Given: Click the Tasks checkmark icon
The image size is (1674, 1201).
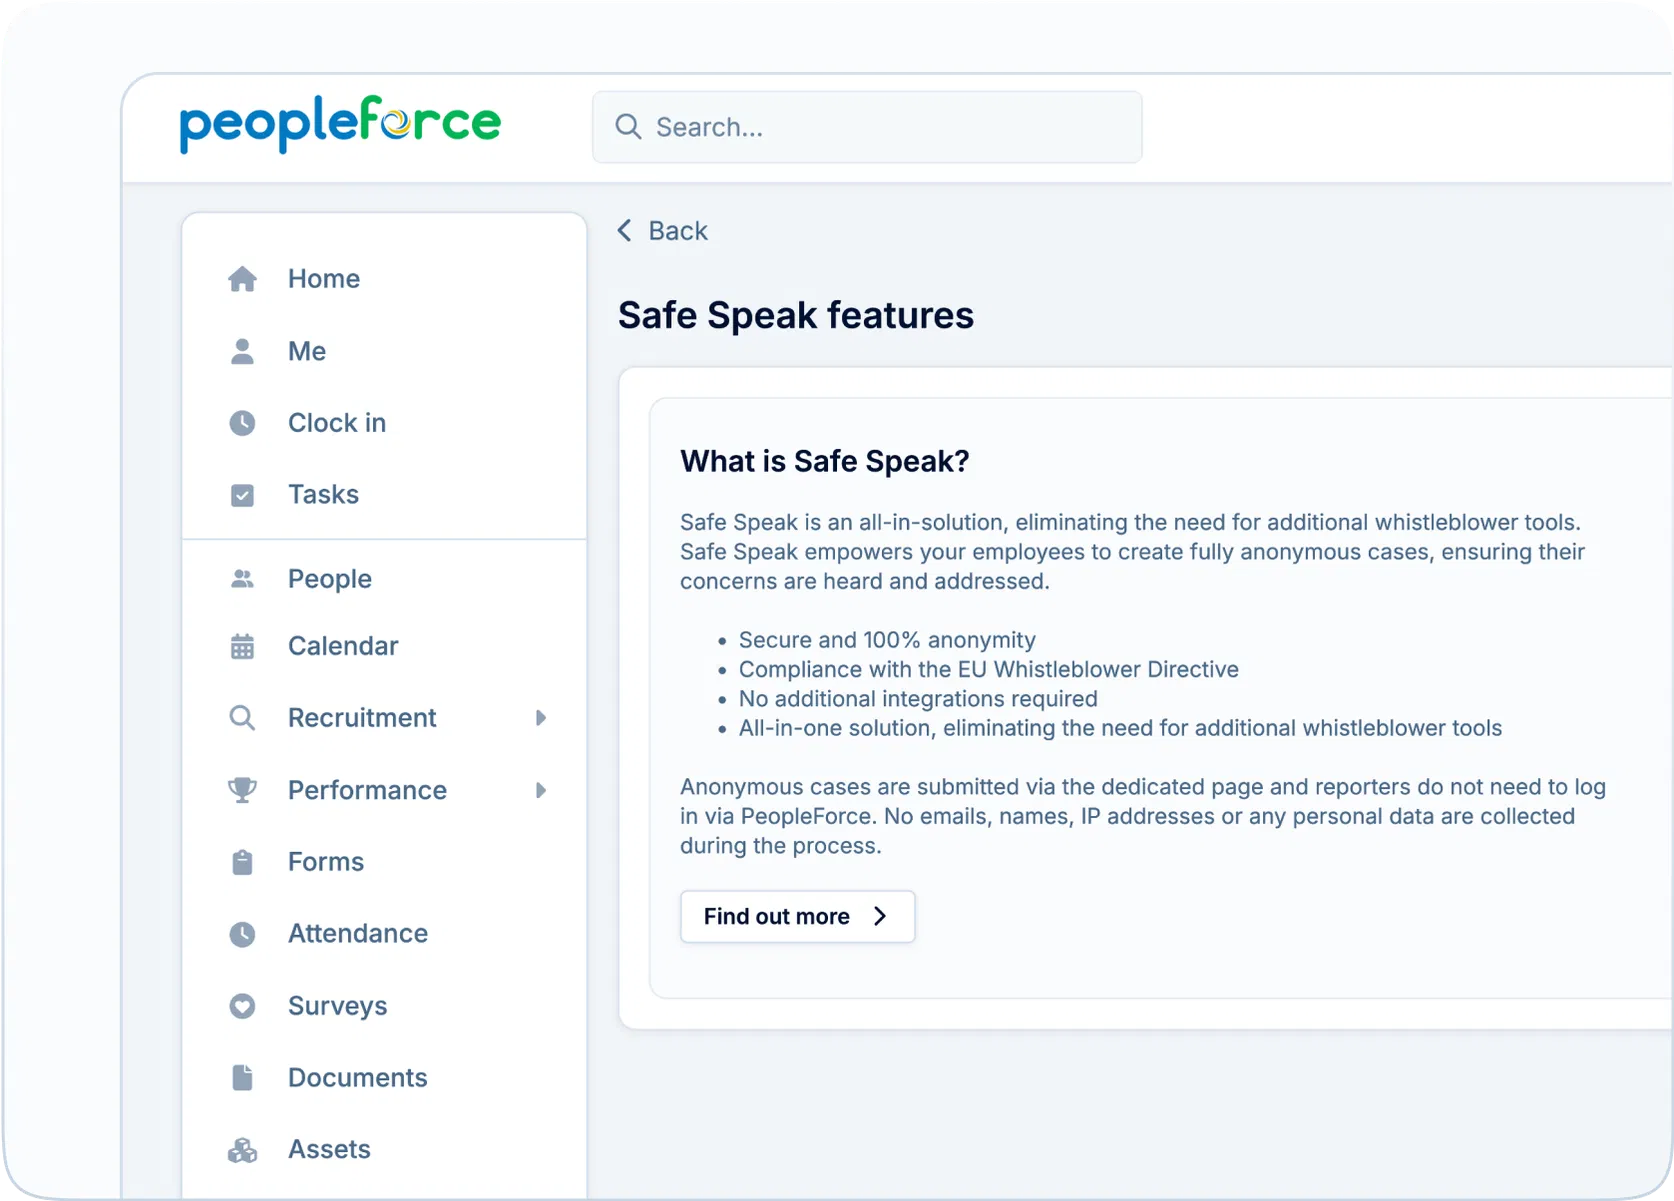Looking at the screenshot, I should point(242,495).
